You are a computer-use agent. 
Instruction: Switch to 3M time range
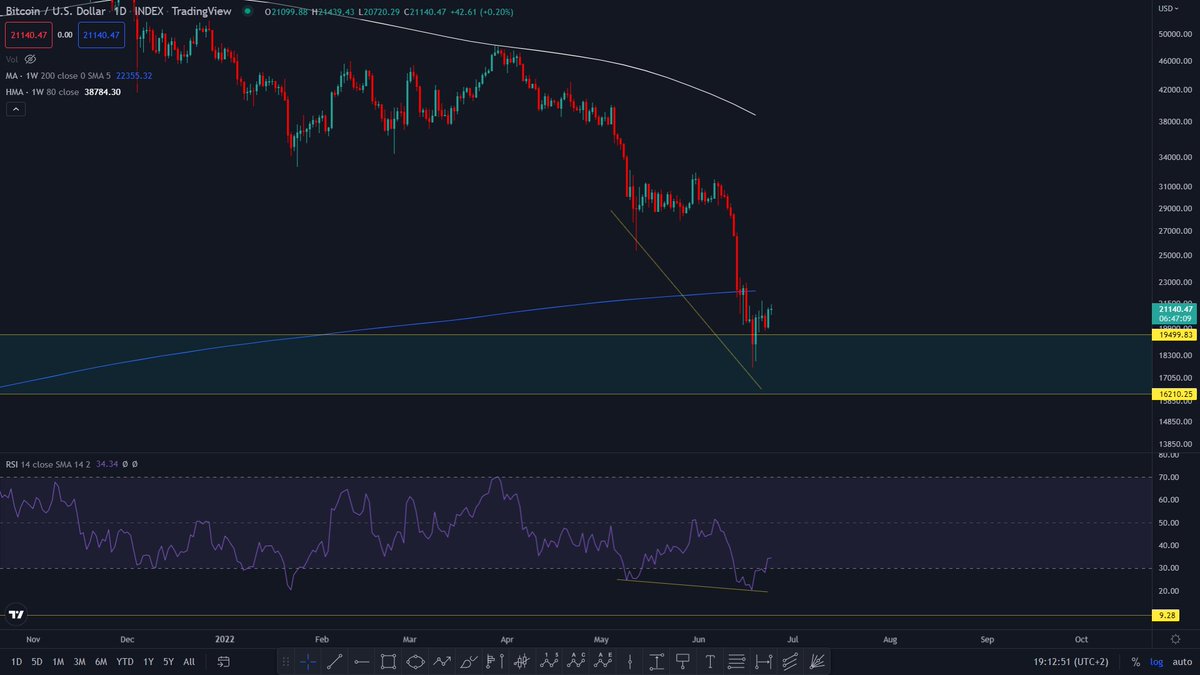click(x=79, y=661)
